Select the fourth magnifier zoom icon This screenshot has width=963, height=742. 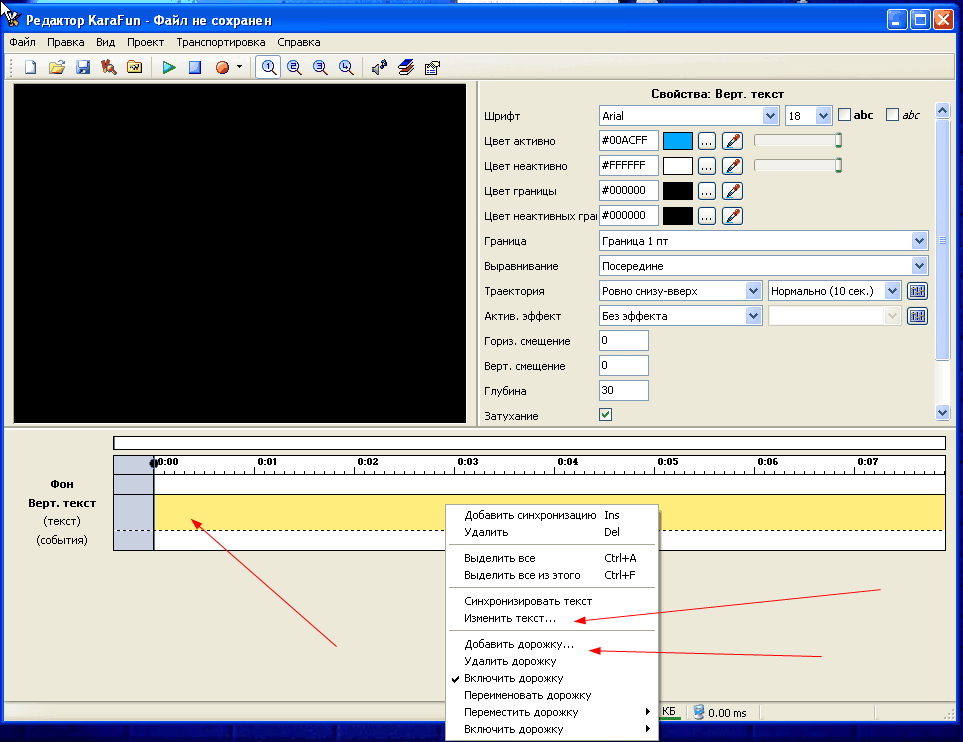coord(346,68)
